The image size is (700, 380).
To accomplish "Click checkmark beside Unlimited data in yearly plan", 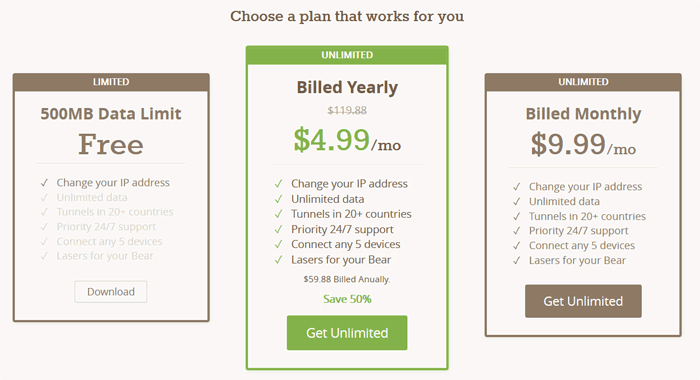I will pyautogui.click(x=279, y=199).
